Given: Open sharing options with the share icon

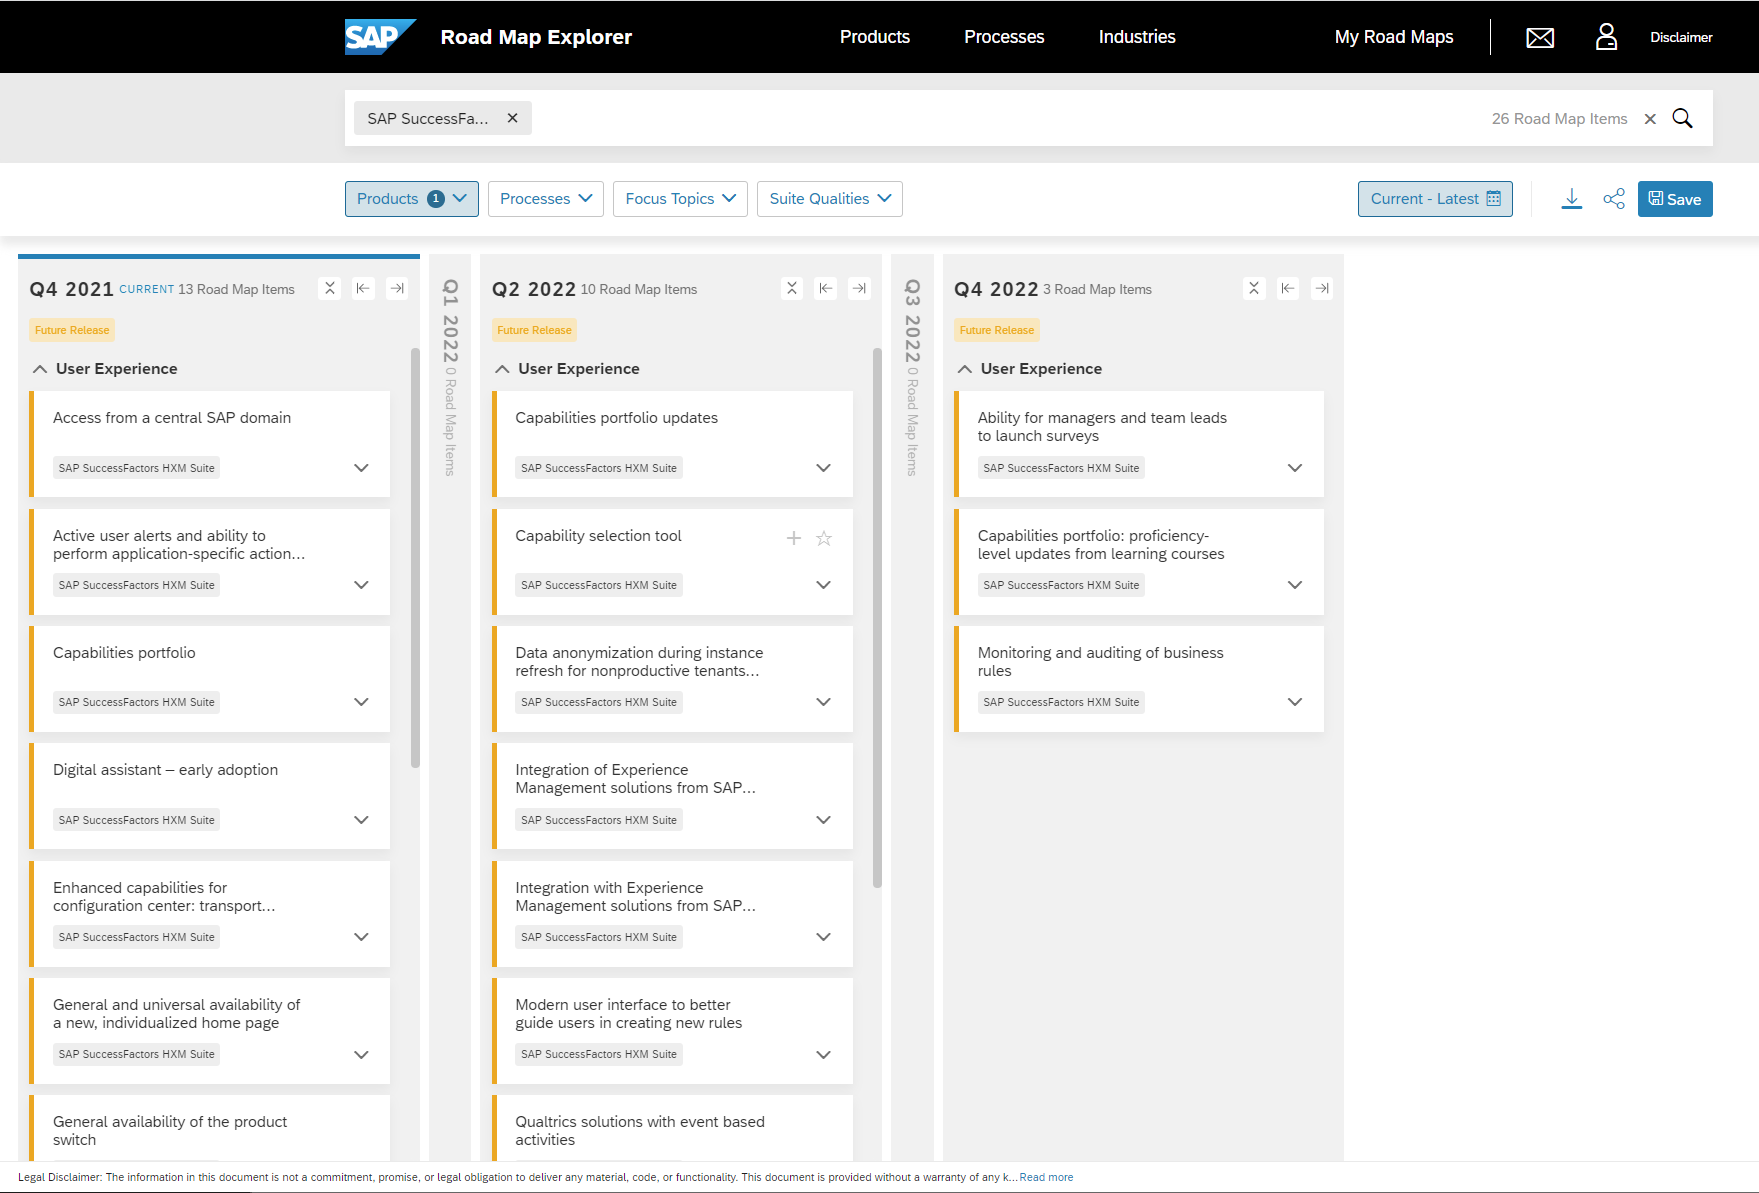Looking at the screenshot, I should tap(1614, 198).
